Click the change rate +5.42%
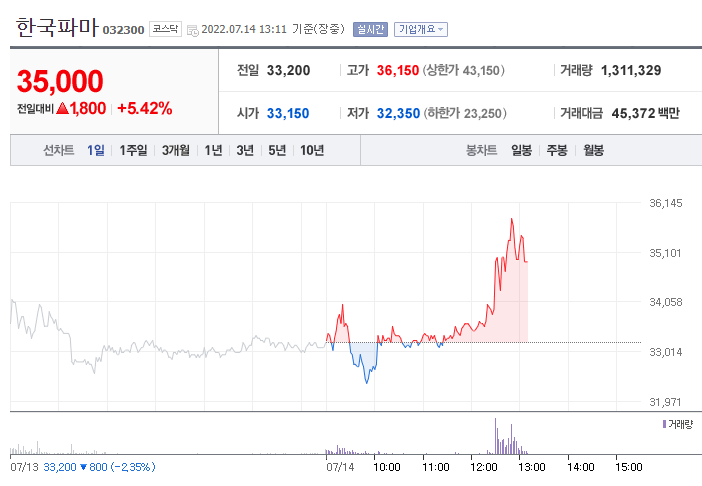Image resolution: width=702 pixels, height=486 pixels. [x=144, y=108]
